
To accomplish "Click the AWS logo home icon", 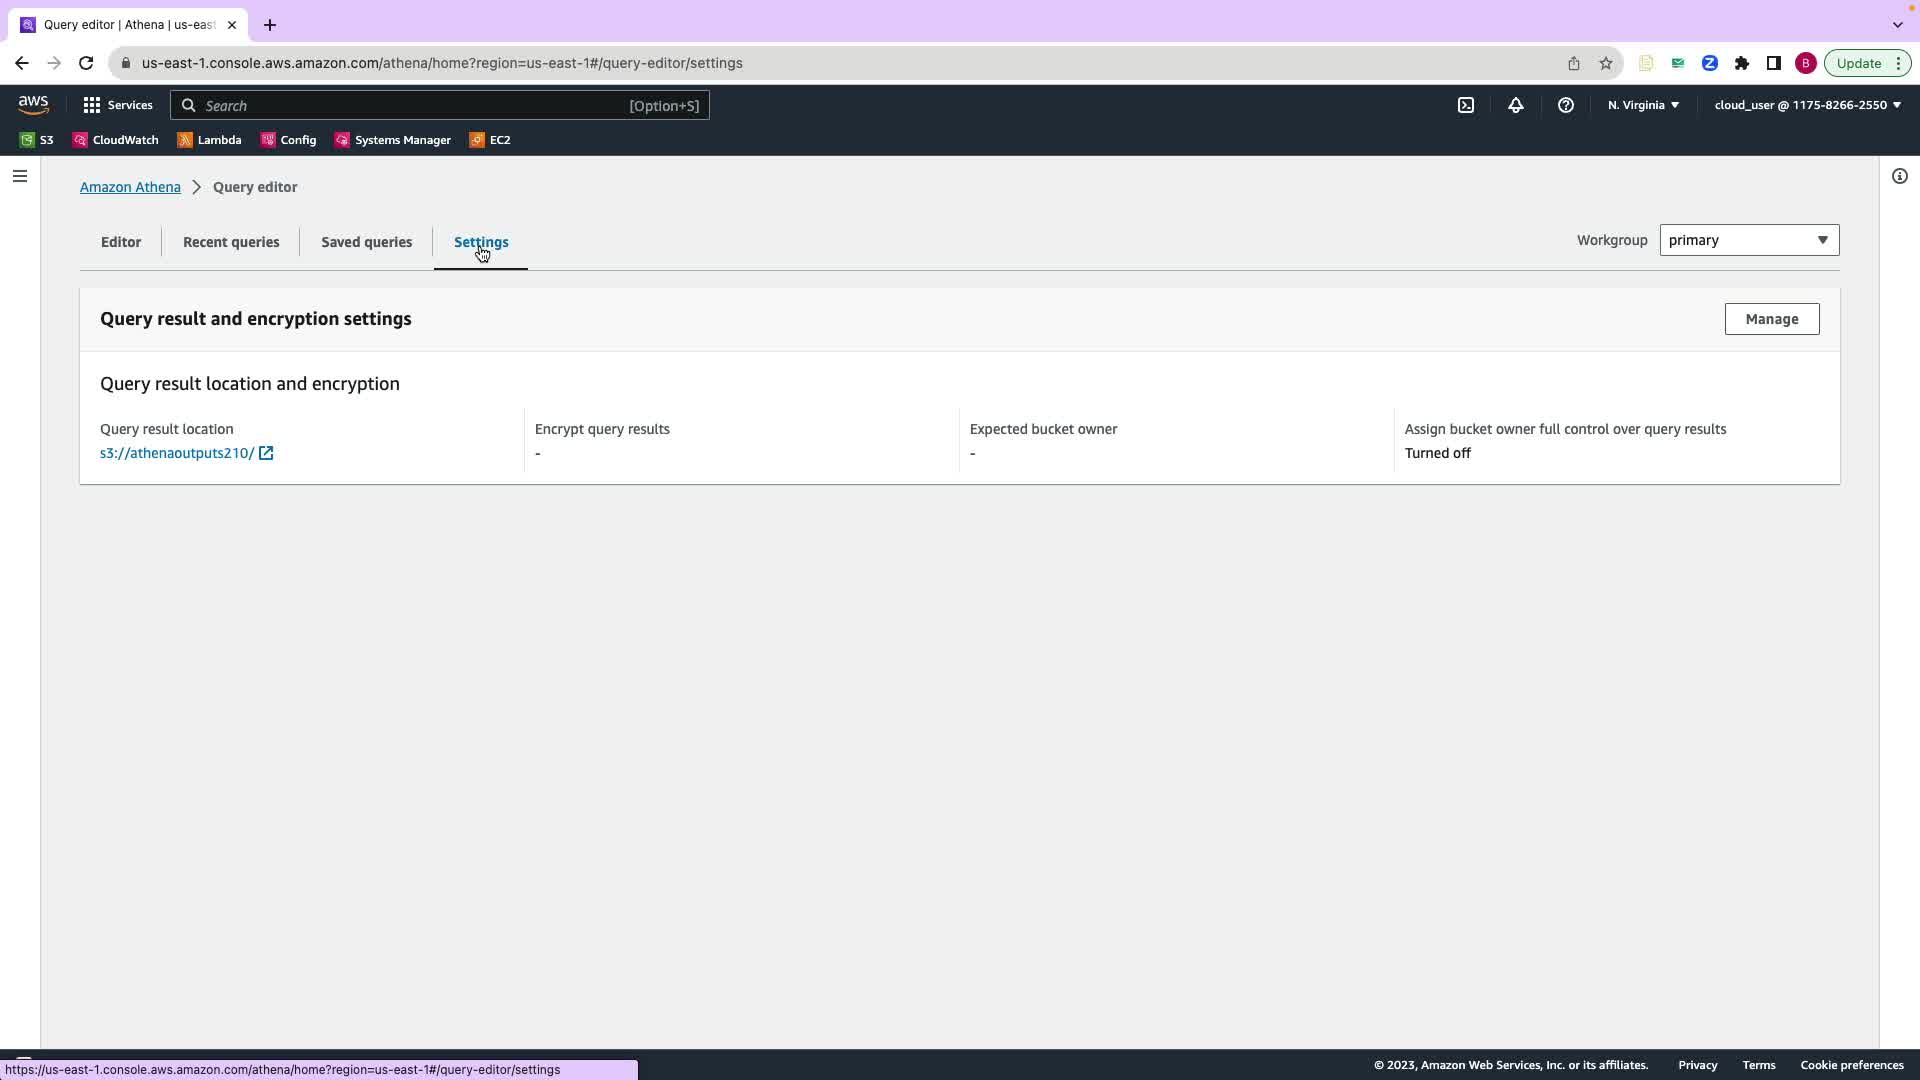I will click(x=33, y=105).
